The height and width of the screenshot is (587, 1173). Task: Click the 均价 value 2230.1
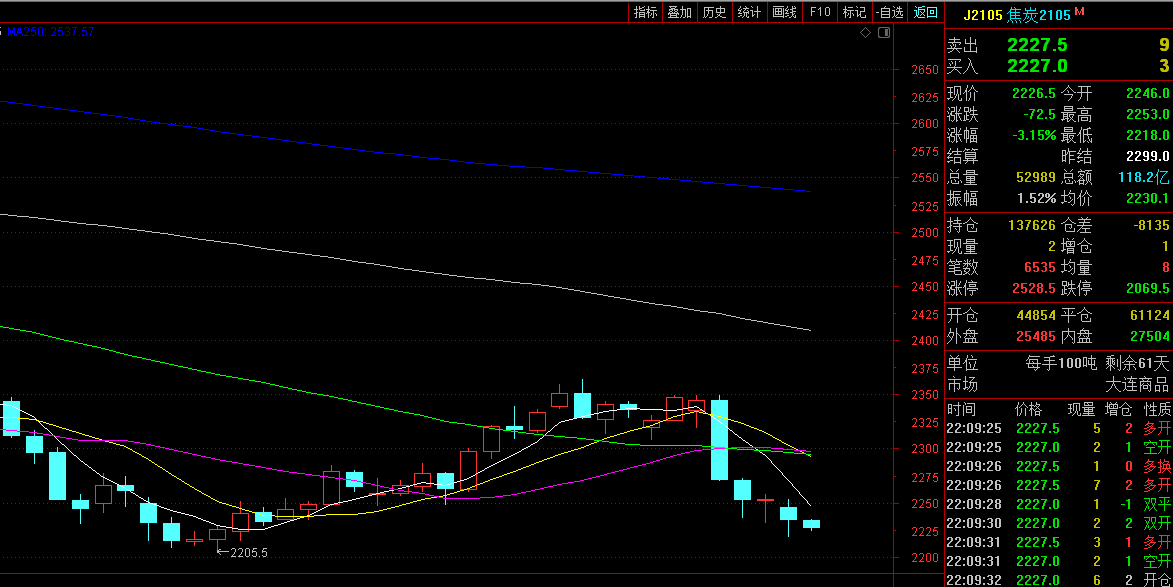[x=1148, y=198]
